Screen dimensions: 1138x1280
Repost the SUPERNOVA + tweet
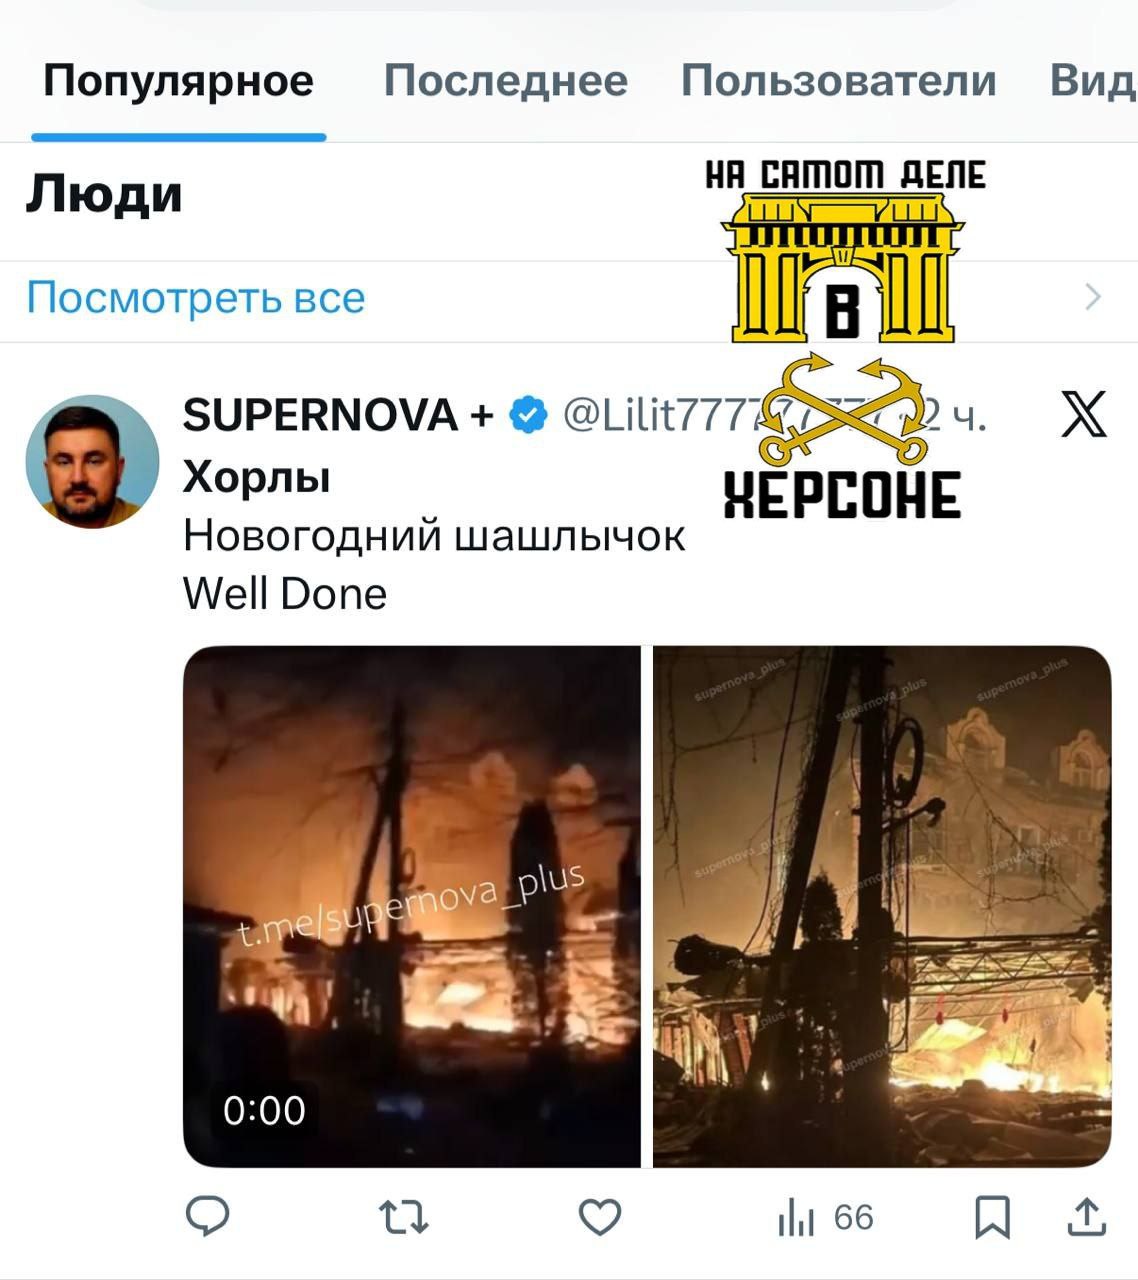click(404, 1217)
